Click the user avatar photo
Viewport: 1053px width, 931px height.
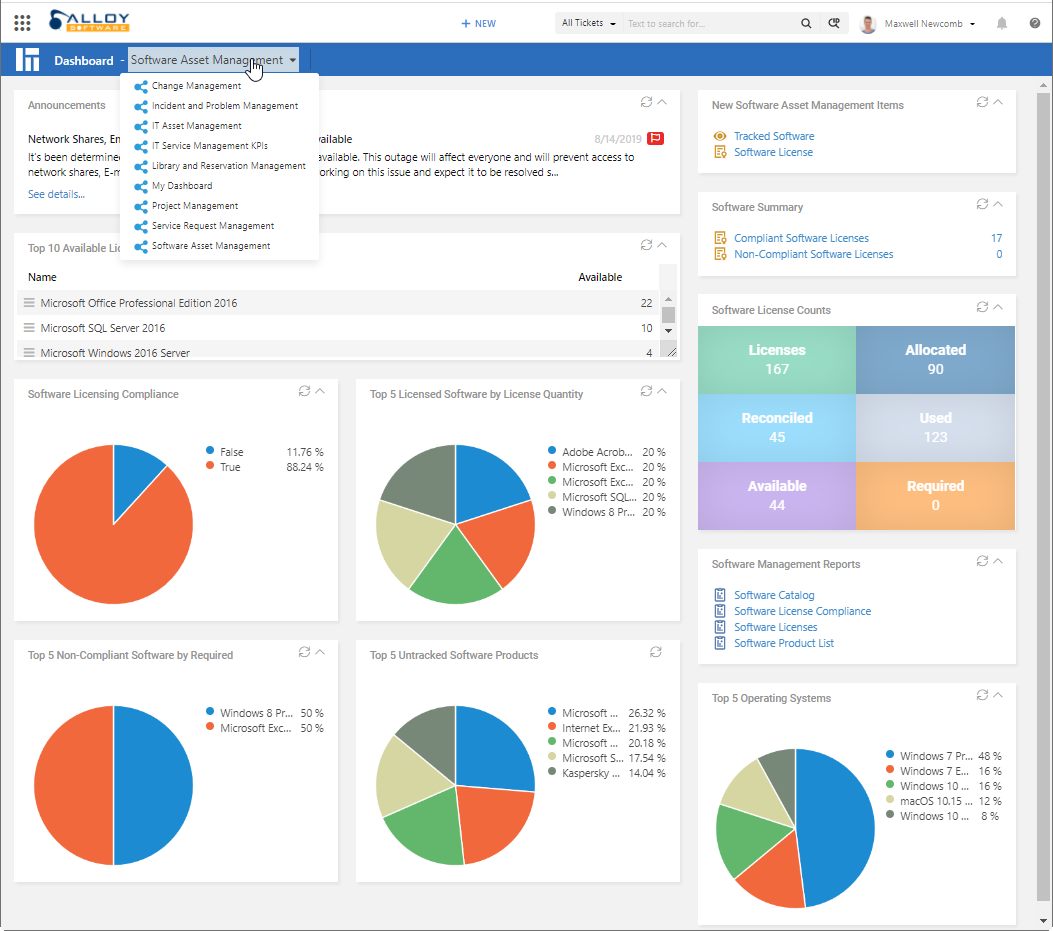click(x=868, y=24)
